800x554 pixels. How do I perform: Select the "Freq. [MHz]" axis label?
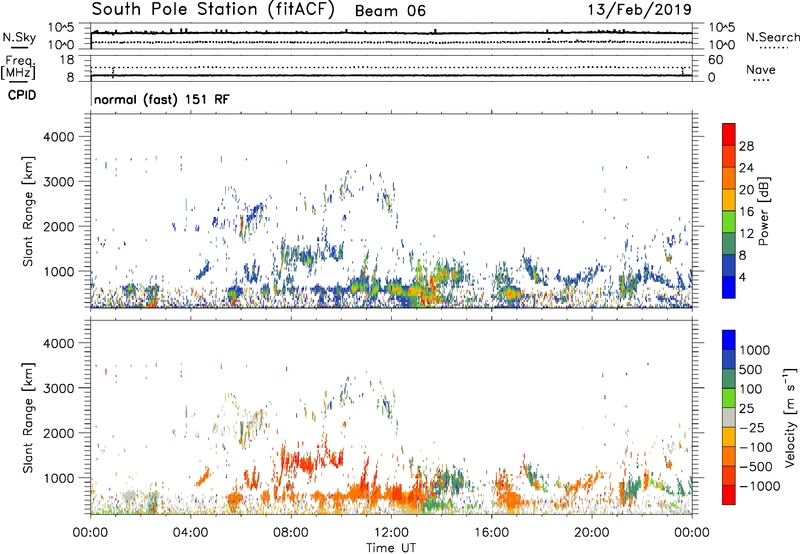pos(18,67)
